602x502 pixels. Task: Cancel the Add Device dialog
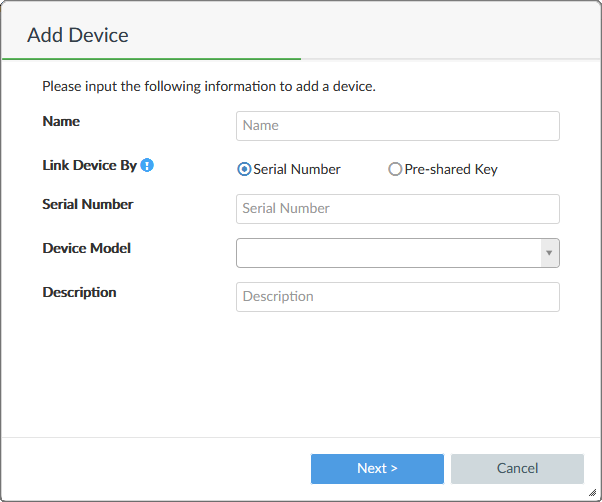(517, 468)
